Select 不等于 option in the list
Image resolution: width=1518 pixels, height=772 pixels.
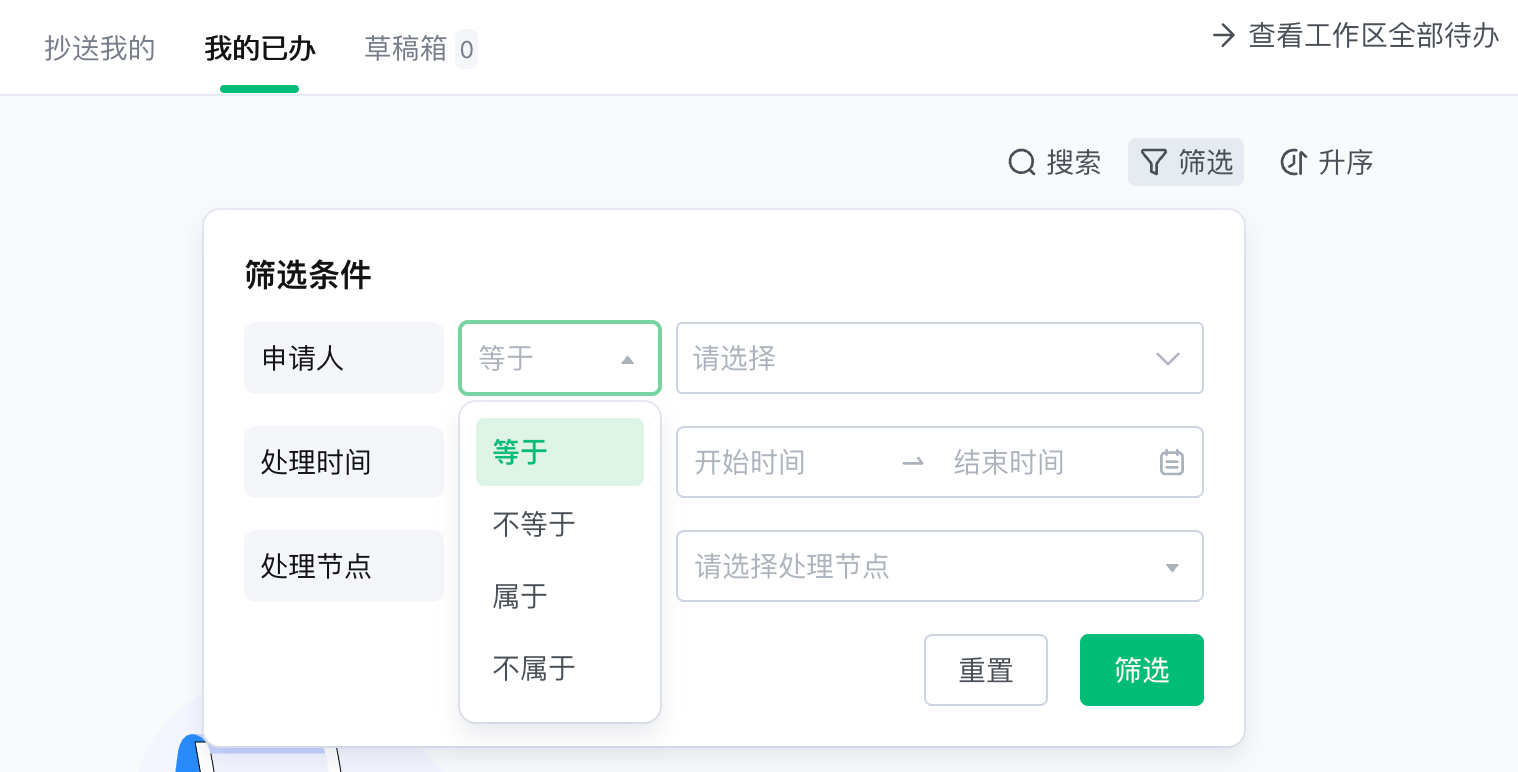[x=560, y=524]
